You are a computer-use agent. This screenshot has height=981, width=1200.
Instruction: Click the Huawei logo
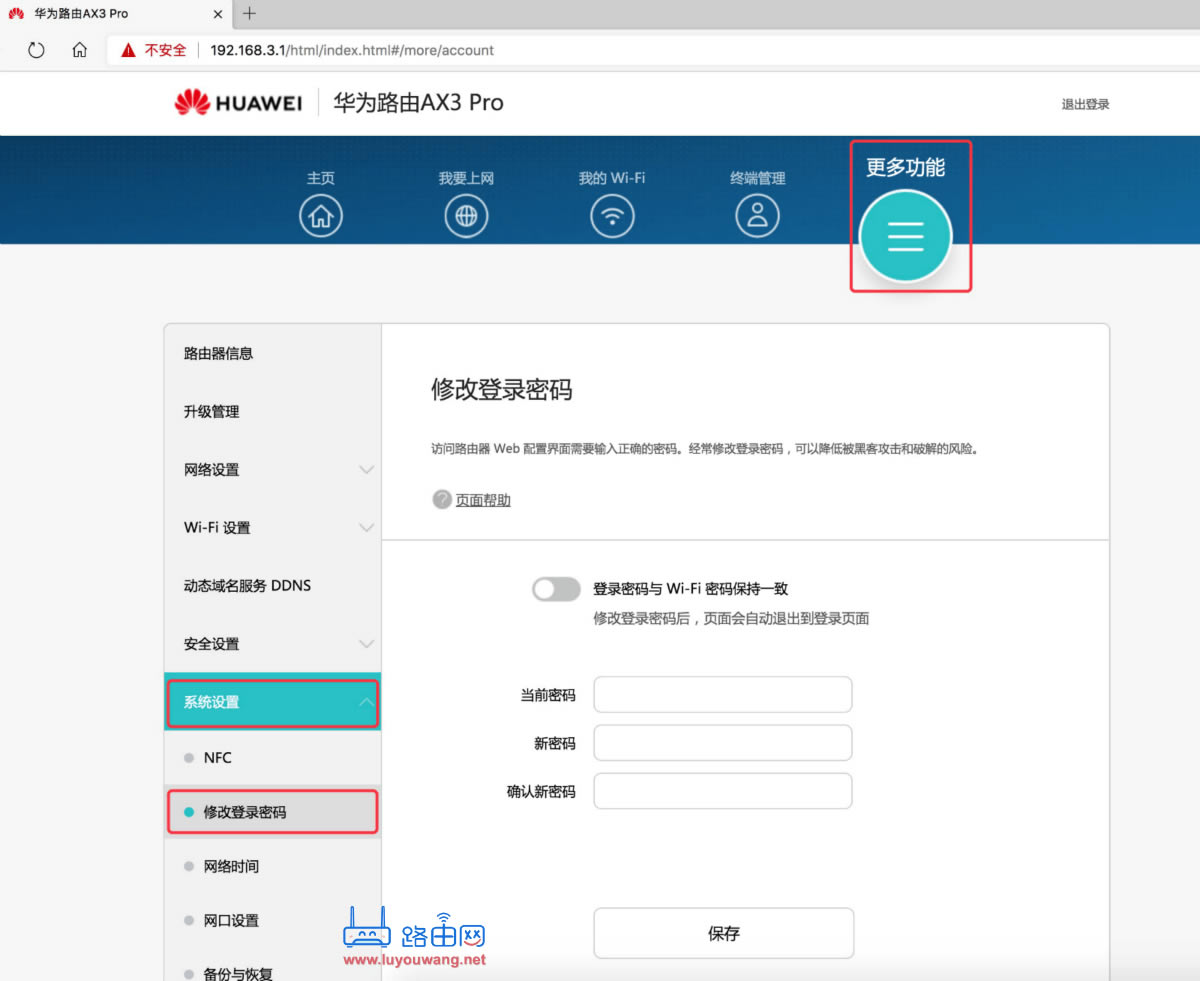[x=237, y=102]
